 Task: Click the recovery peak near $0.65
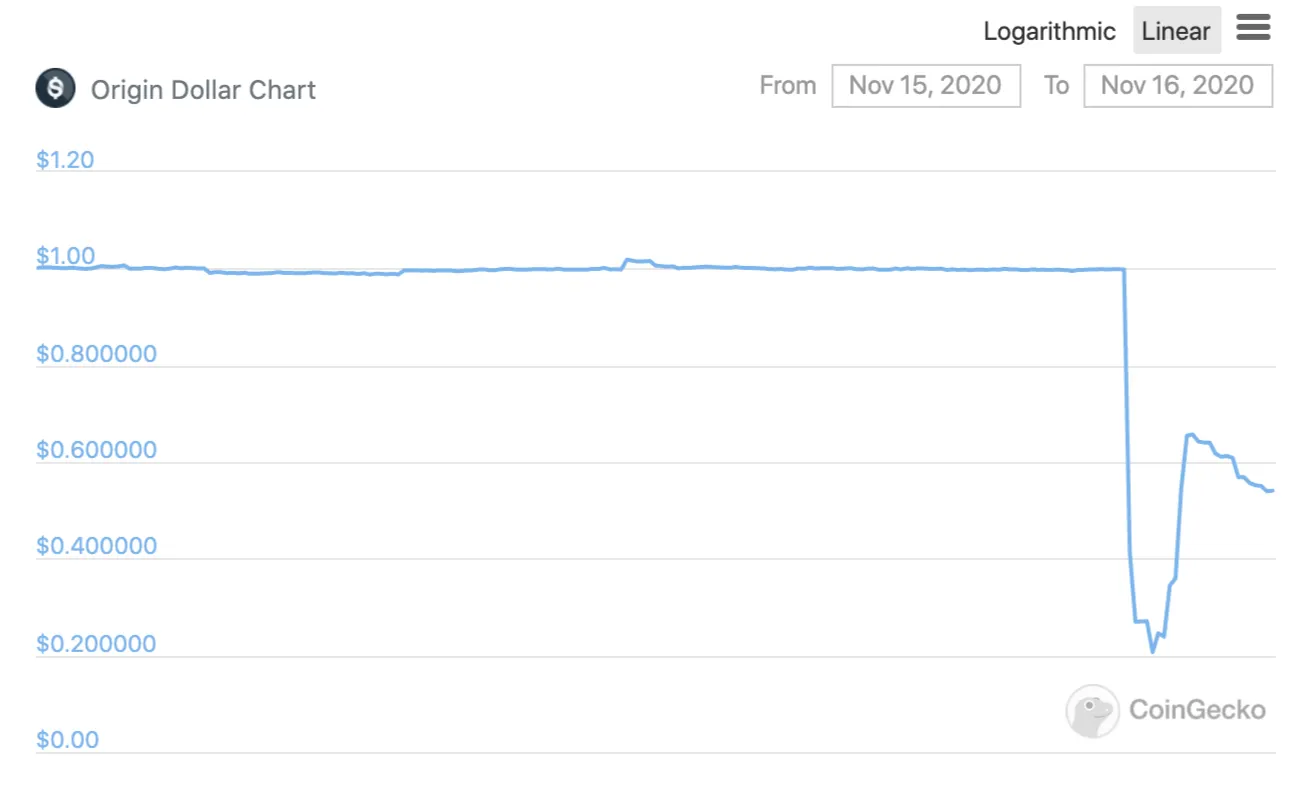(1189, 435)
